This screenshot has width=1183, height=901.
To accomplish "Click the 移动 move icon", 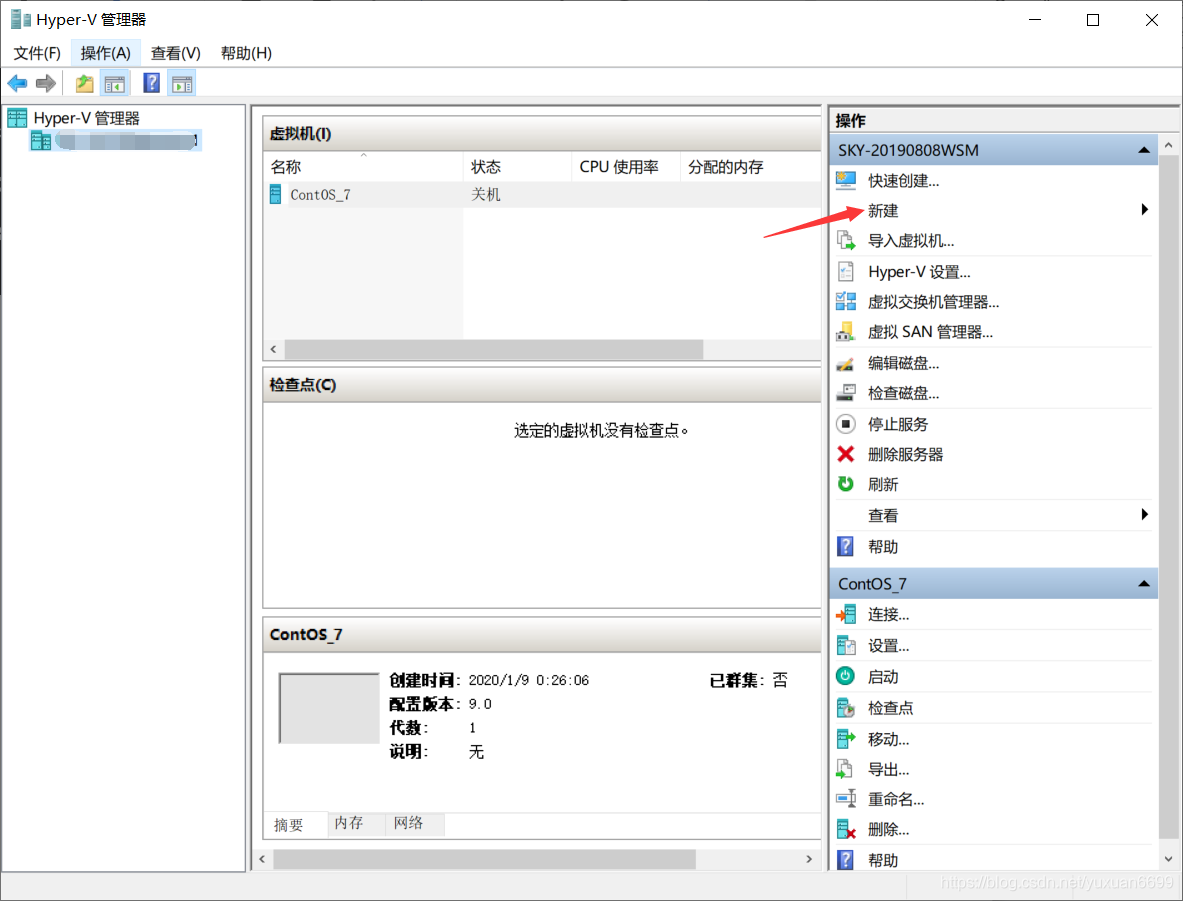I will point(846,739).
